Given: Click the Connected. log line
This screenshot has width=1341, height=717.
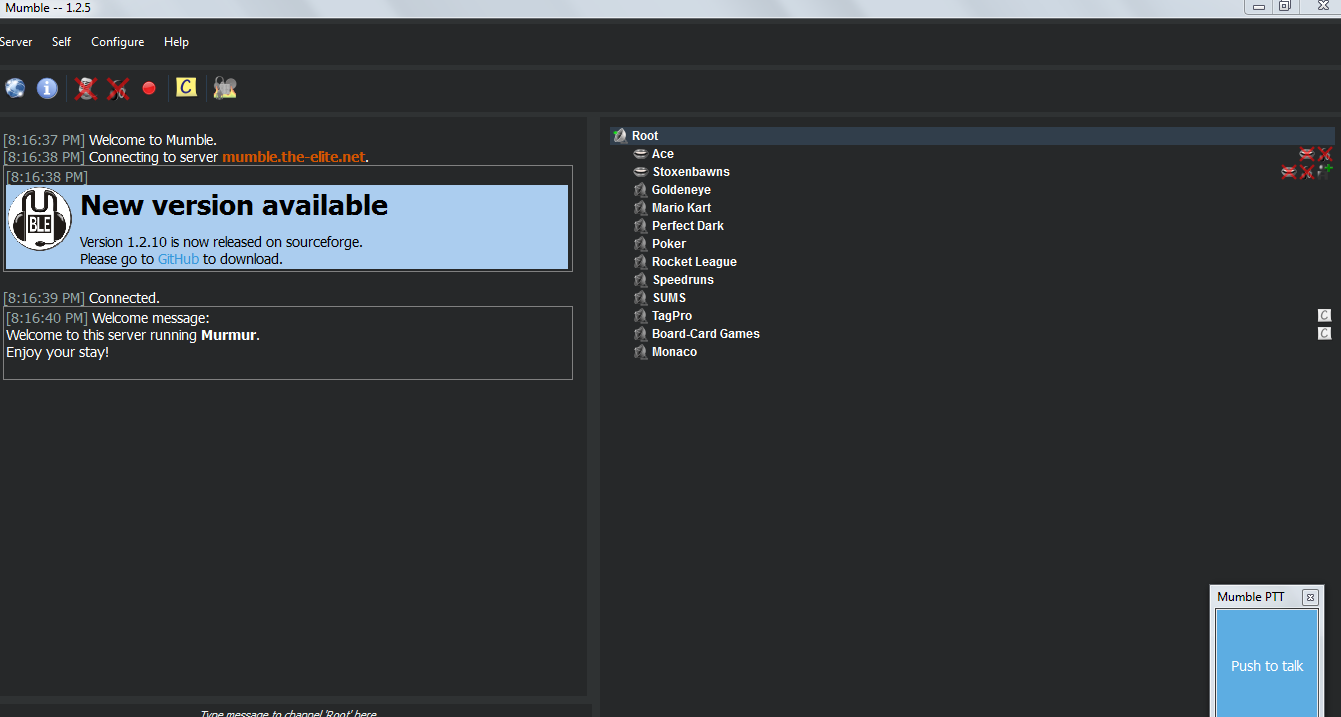Looking at the screenshot, I should pos(124,298).
